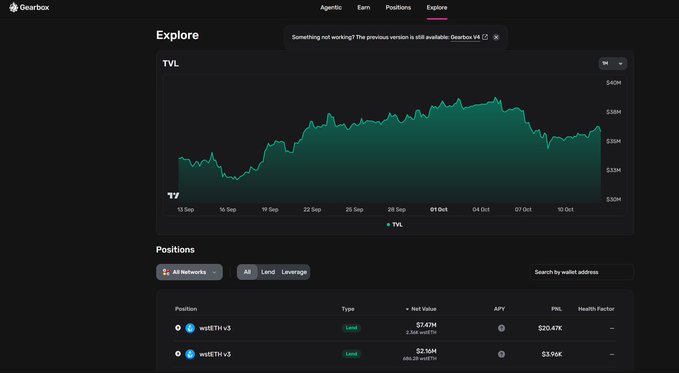The image size is (679, 373).
Task: Open the TVL time range dropdown
Action: (612, 64)
